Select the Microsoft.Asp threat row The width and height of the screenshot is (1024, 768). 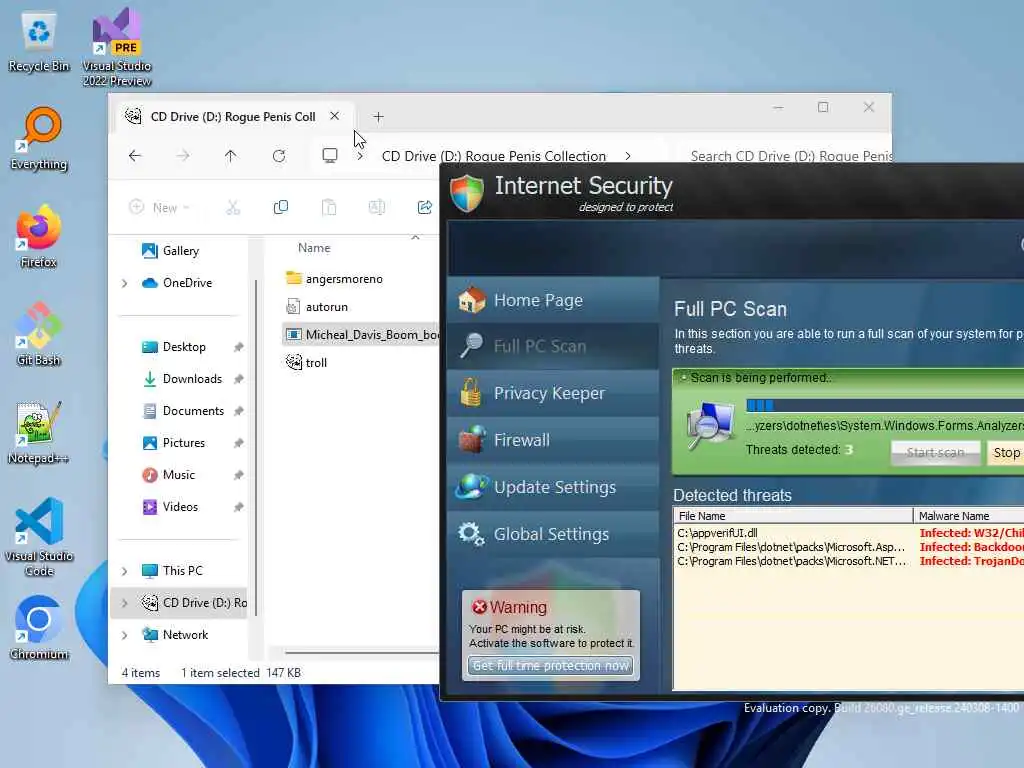pyautogui.click(x=849, y=547)
